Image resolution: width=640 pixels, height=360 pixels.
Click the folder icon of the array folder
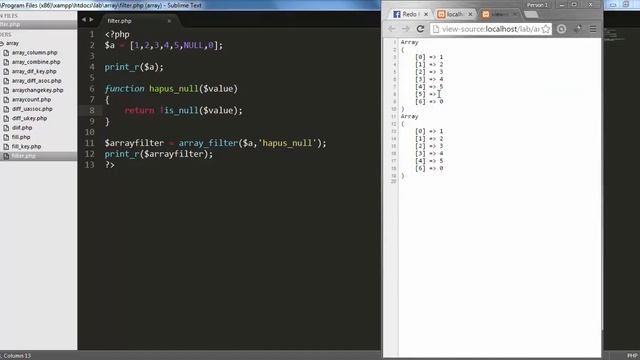(x=2, y=43)
